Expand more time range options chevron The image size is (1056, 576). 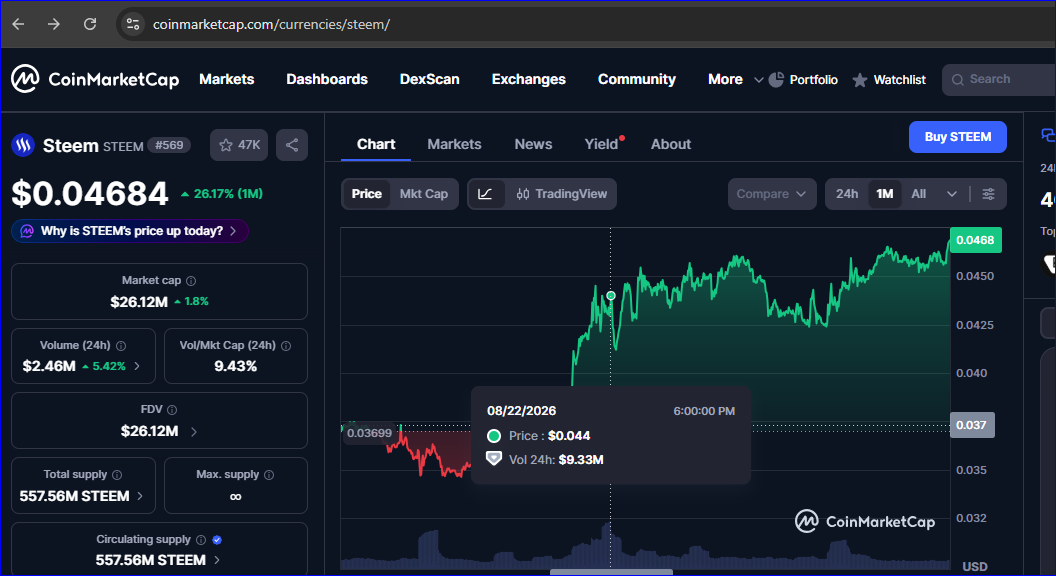(x=952, y=194)
